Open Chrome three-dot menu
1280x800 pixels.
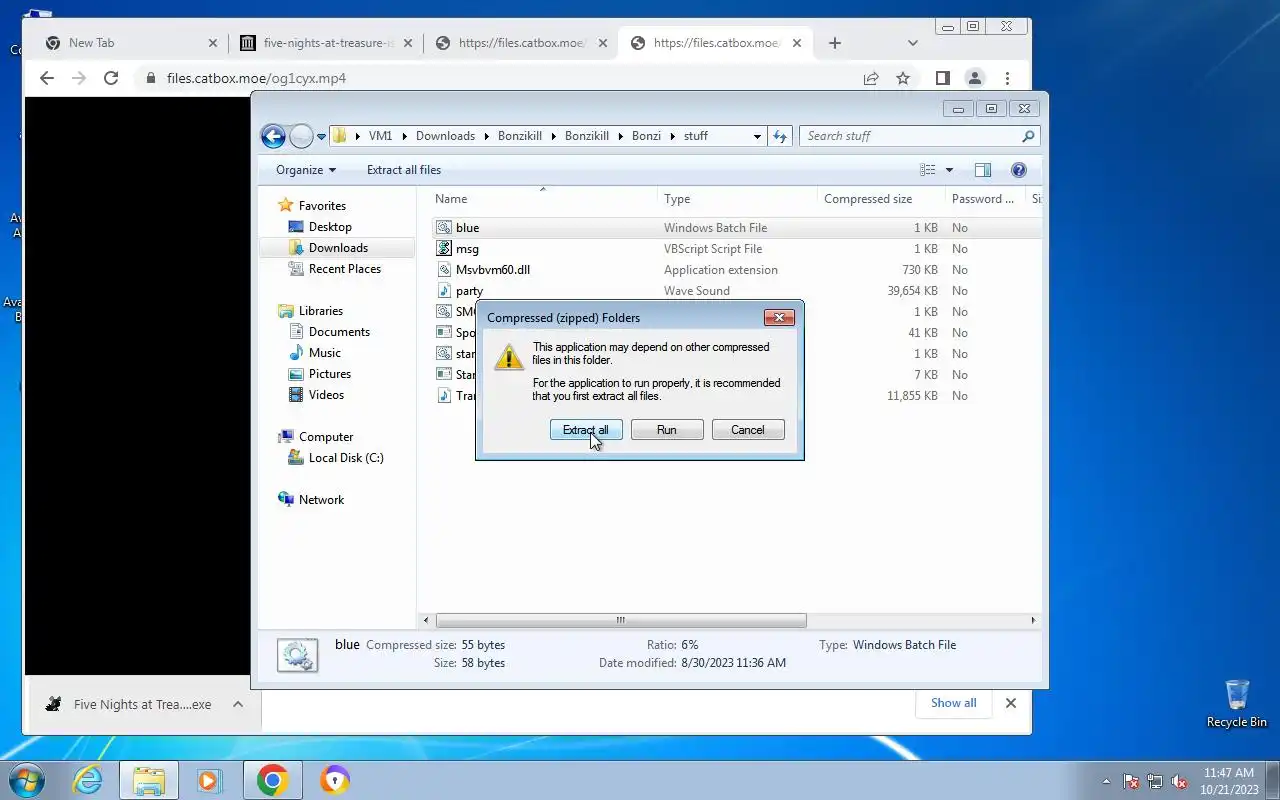(1007, 78)
